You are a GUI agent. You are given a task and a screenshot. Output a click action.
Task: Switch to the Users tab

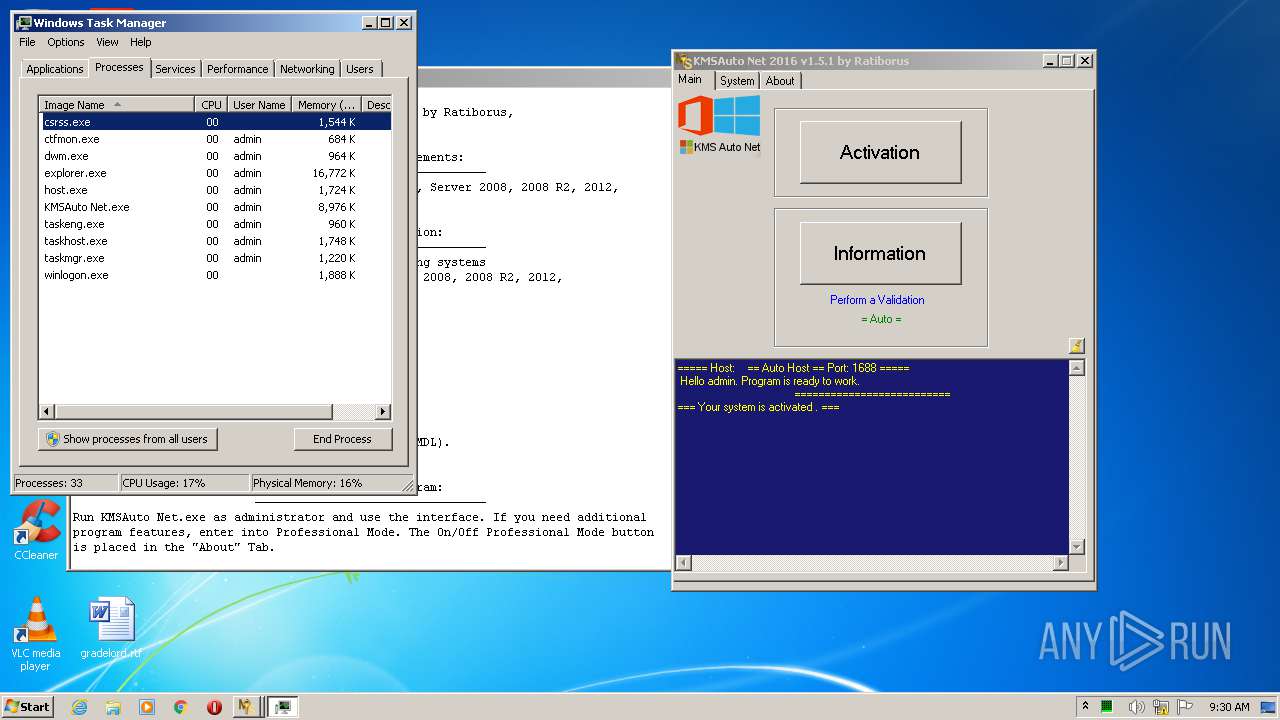(360, 69)
